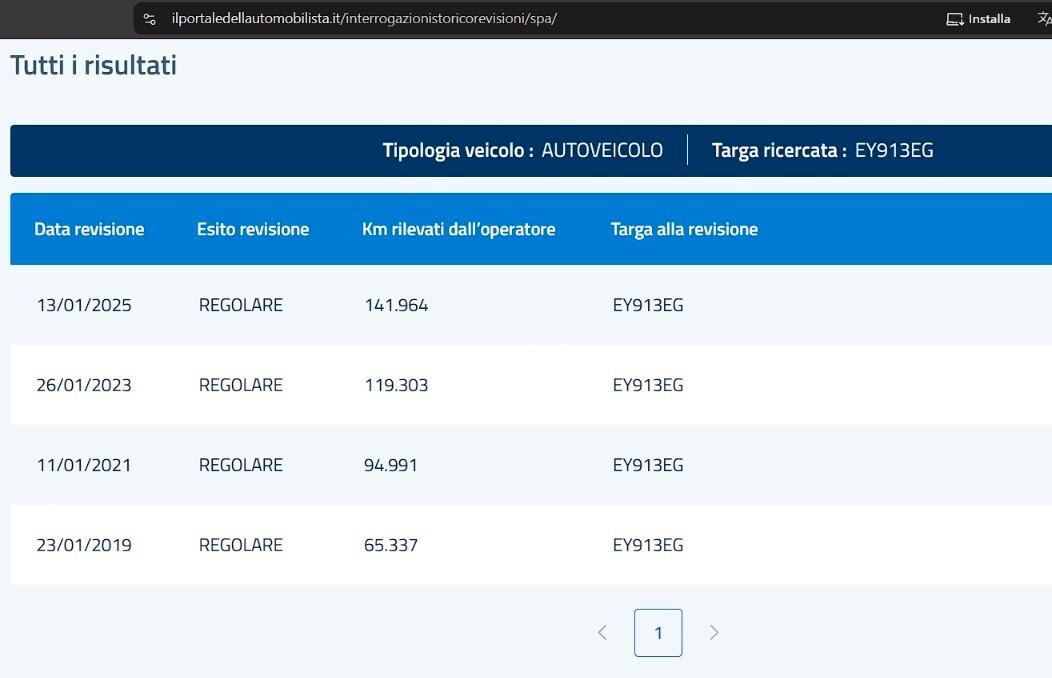Click the AUTOVEICOLO vehicle type value
Screen dimensions: 1052x678
[602, 150]
